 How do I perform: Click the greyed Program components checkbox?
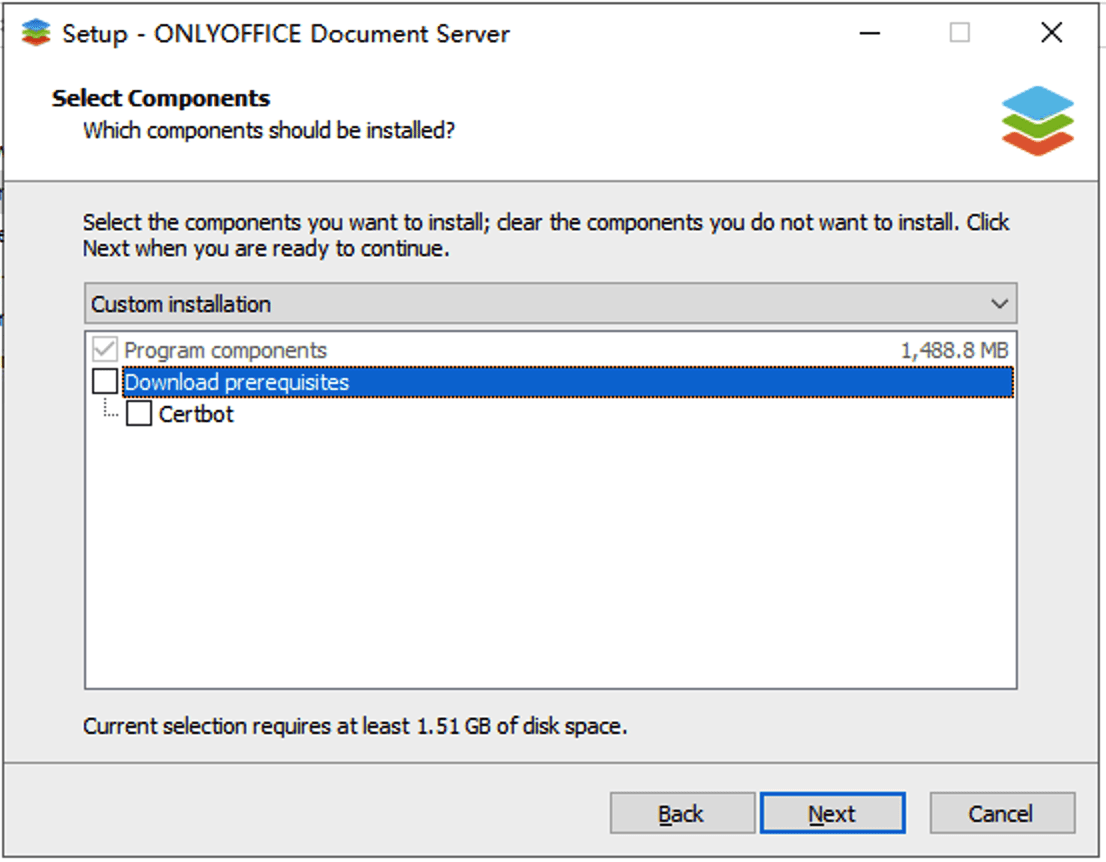[x=105, y=350]
